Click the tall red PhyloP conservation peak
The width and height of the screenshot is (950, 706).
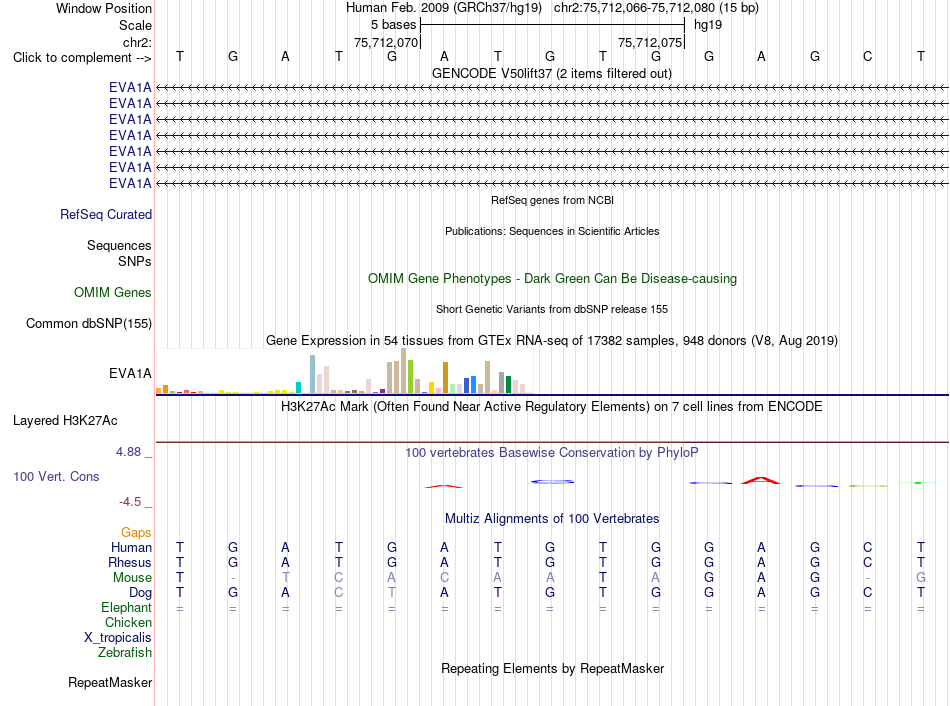pyautogui.click(x=762, y=481)
